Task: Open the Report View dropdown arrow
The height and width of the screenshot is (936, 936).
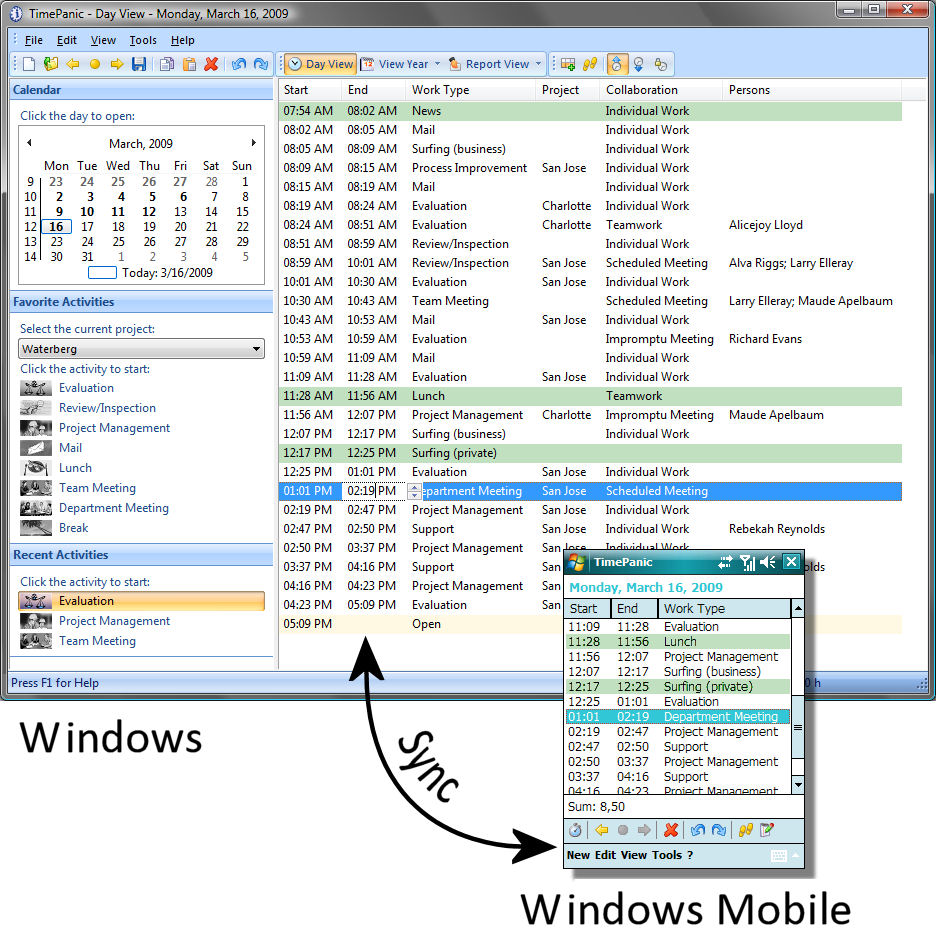Action: pyautogui.click(x=538, y=64)
